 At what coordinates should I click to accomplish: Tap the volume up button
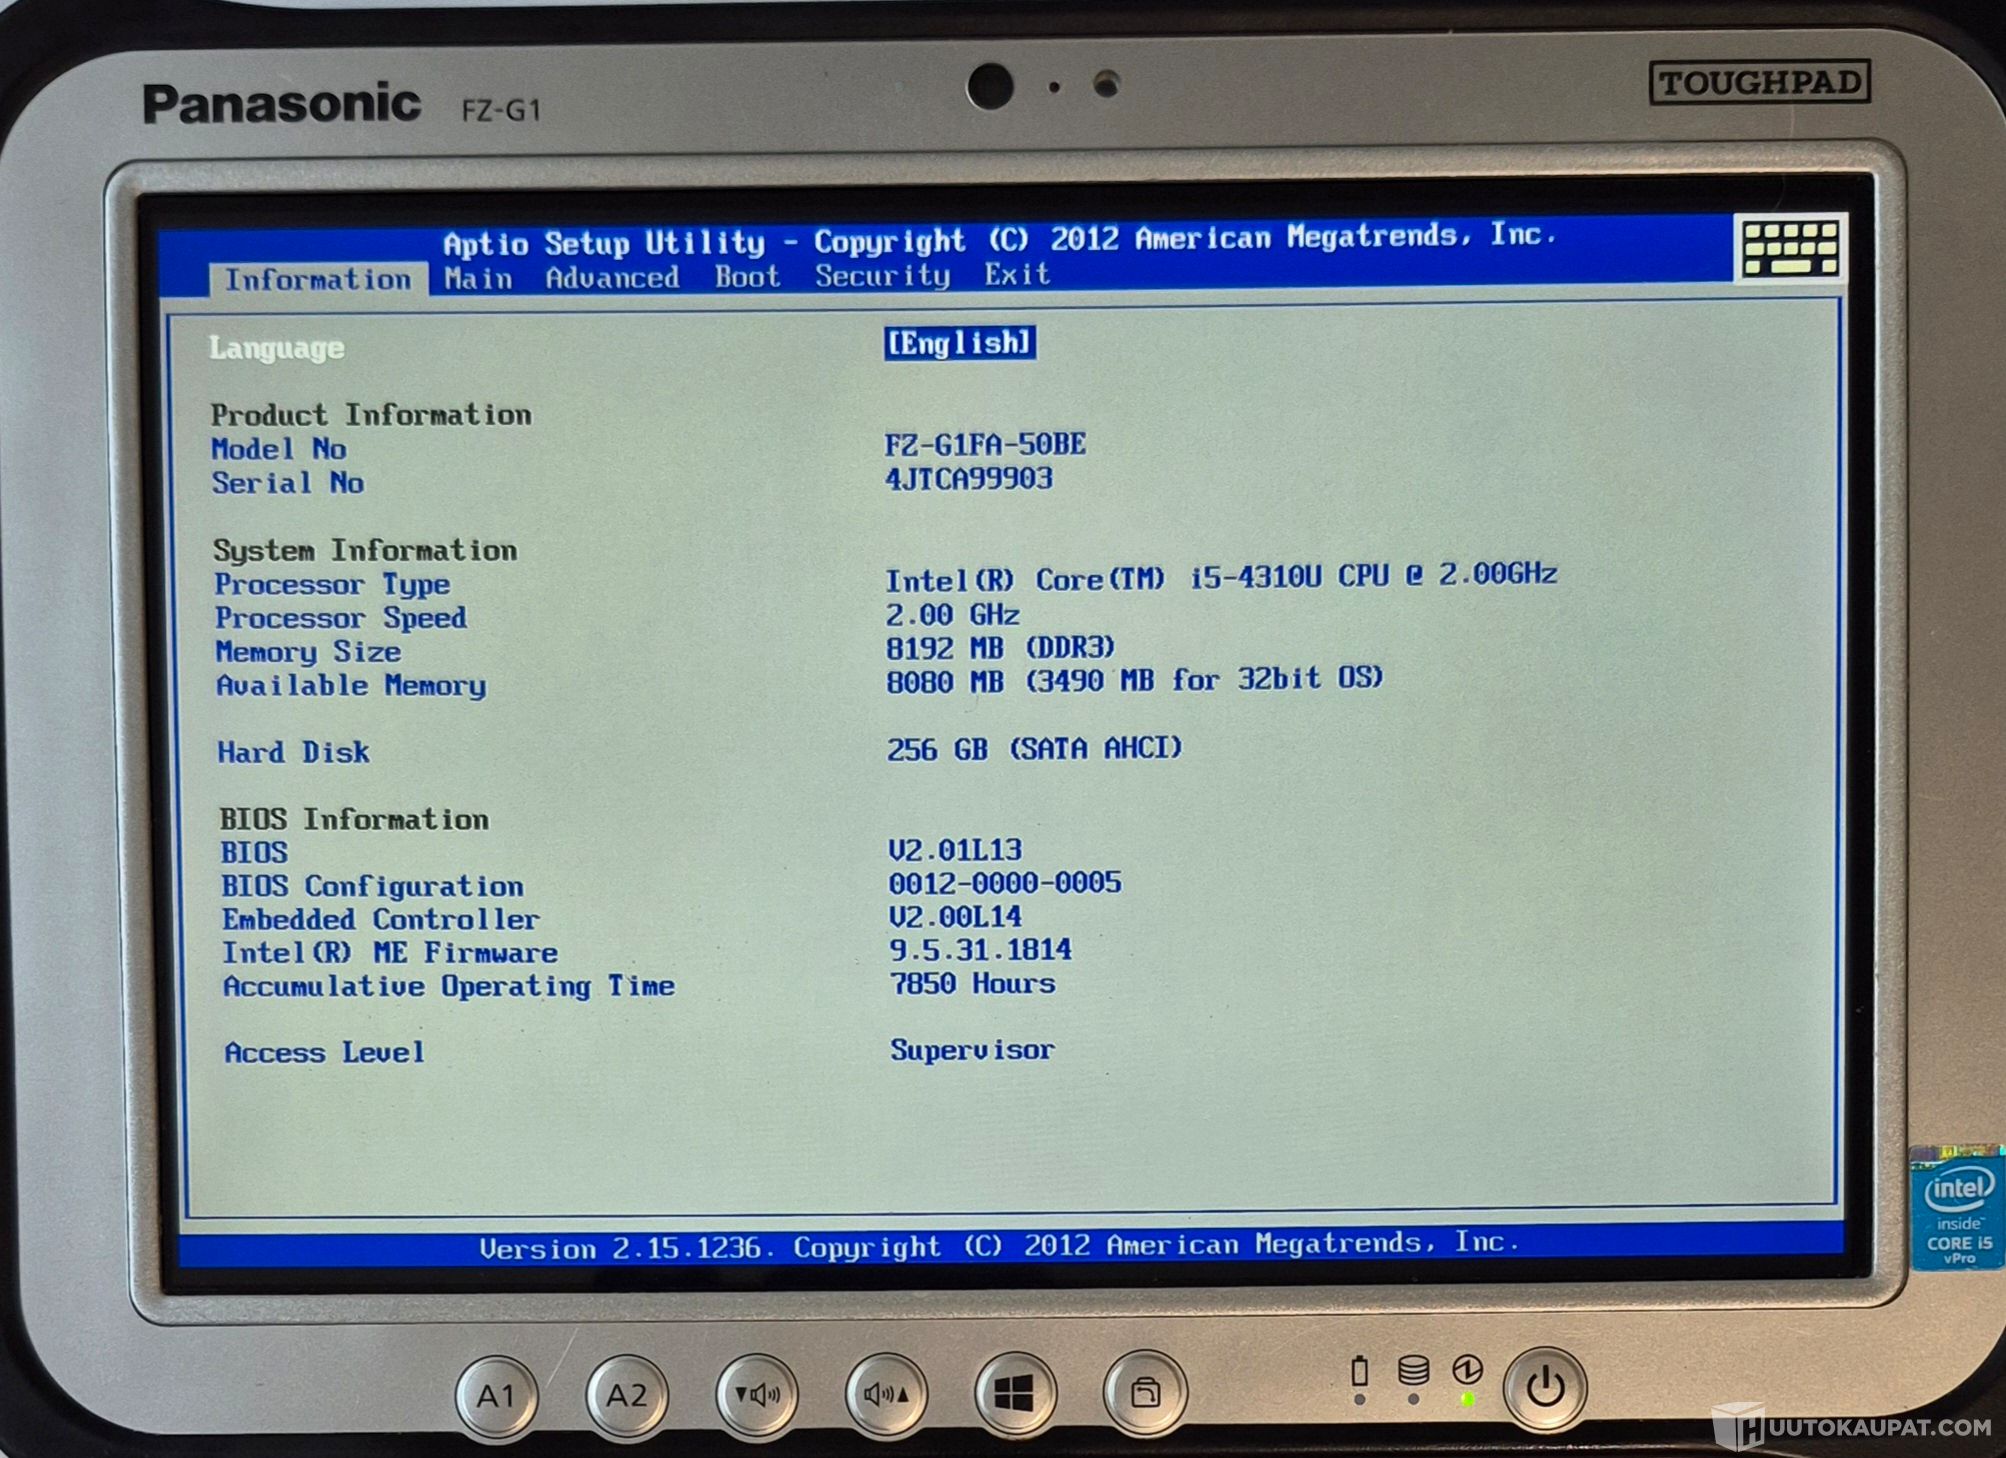886,1394
